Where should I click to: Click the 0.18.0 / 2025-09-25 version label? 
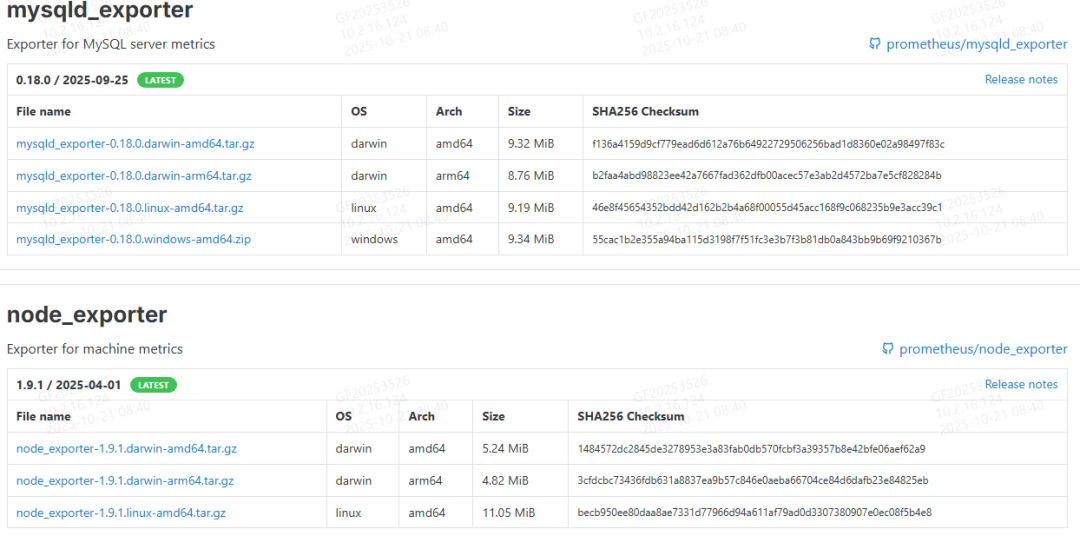(x=72, y=80)
